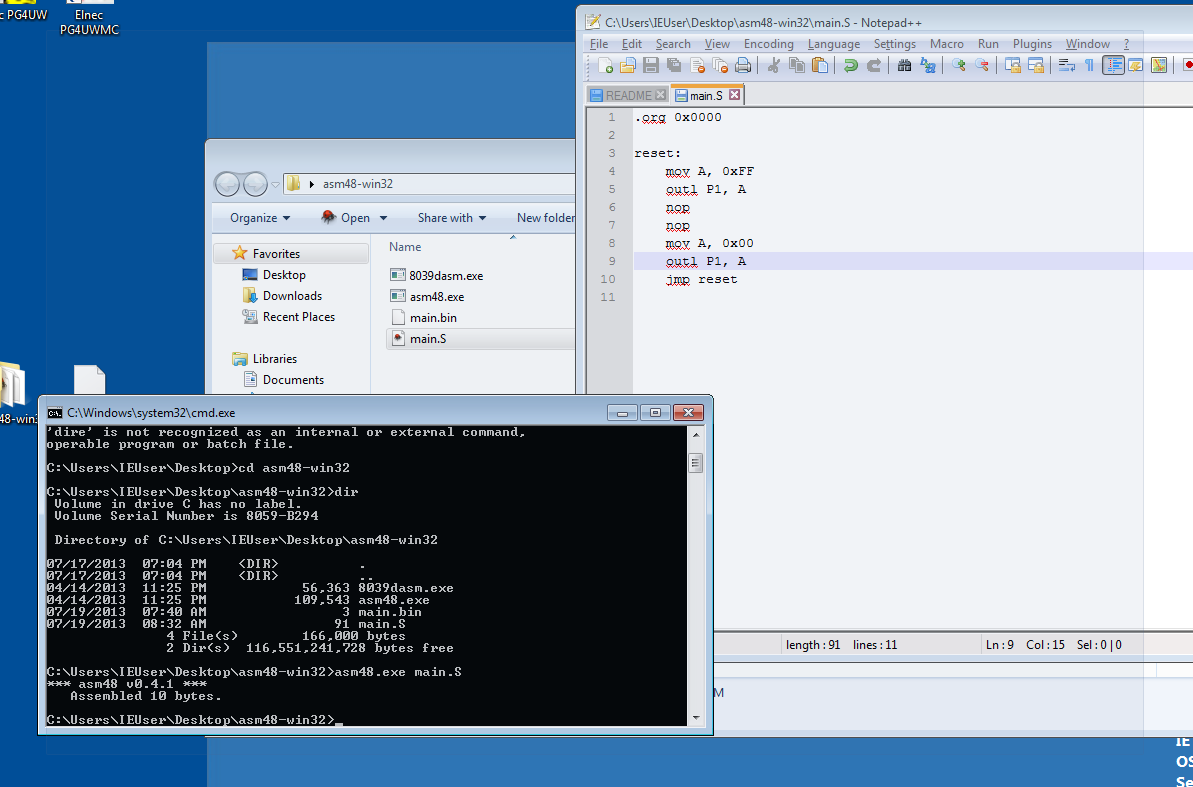
Task: Click the Copy toolbar icon
Action: 797,66
